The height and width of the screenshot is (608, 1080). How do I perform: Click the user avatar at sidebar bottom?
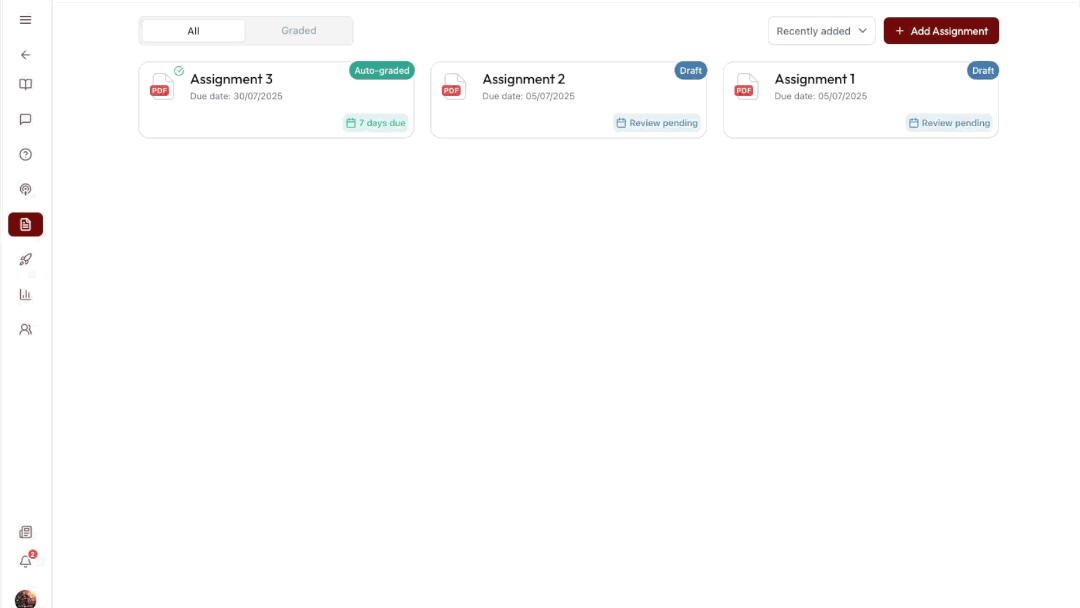coord(26,599)
